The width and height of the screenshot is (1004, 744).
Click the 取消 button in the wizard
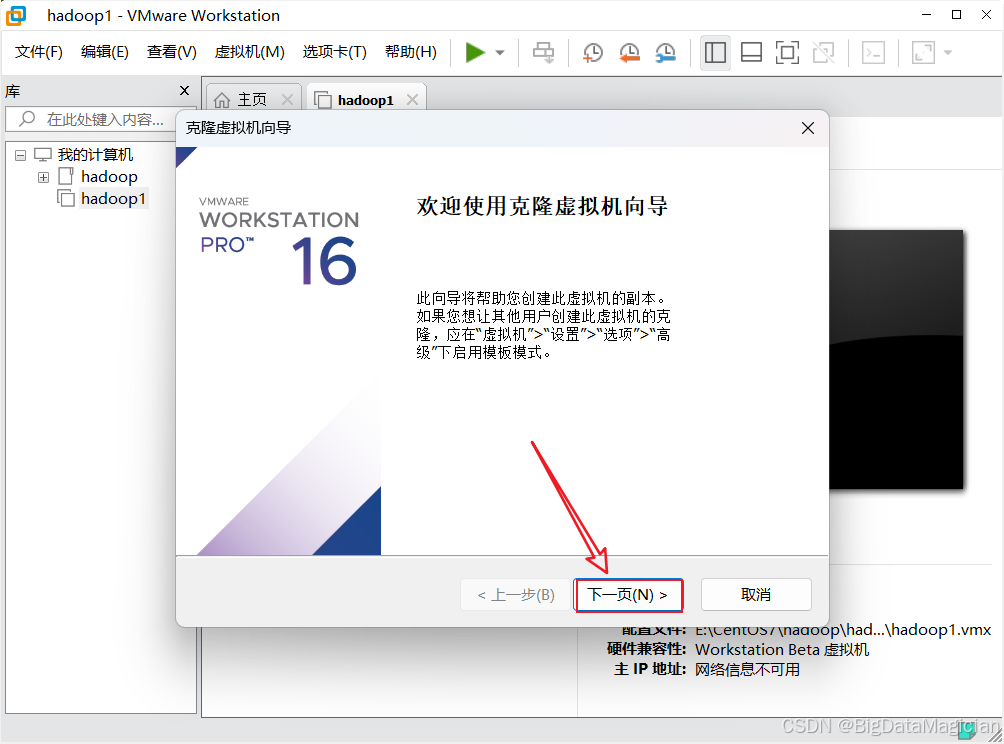point(756,595)
